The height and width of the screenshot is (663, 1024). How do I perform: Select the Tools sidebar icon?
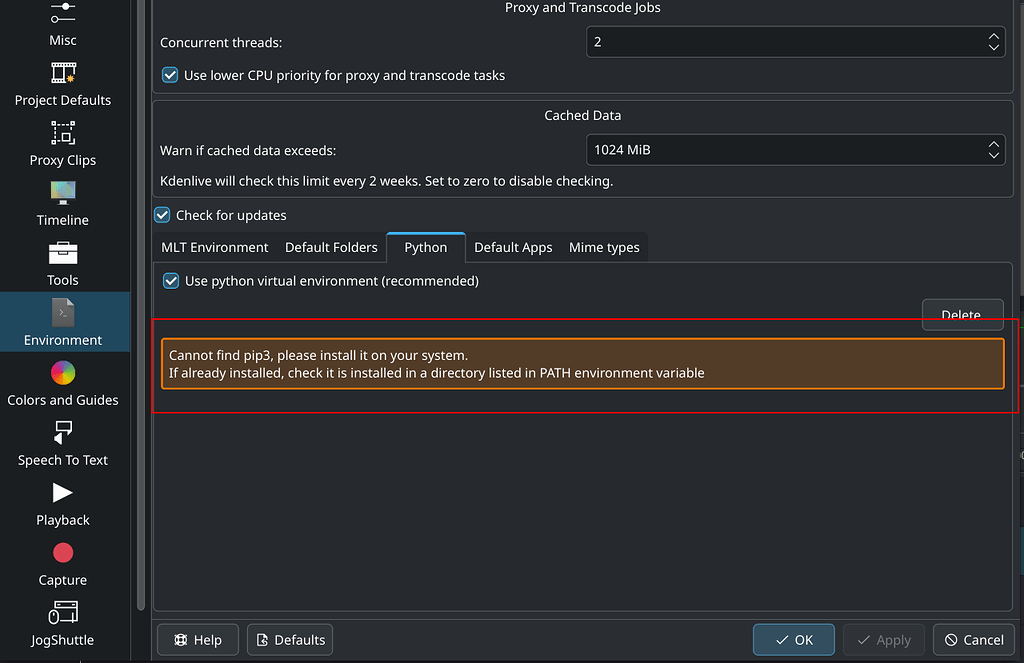coord(62,252)
